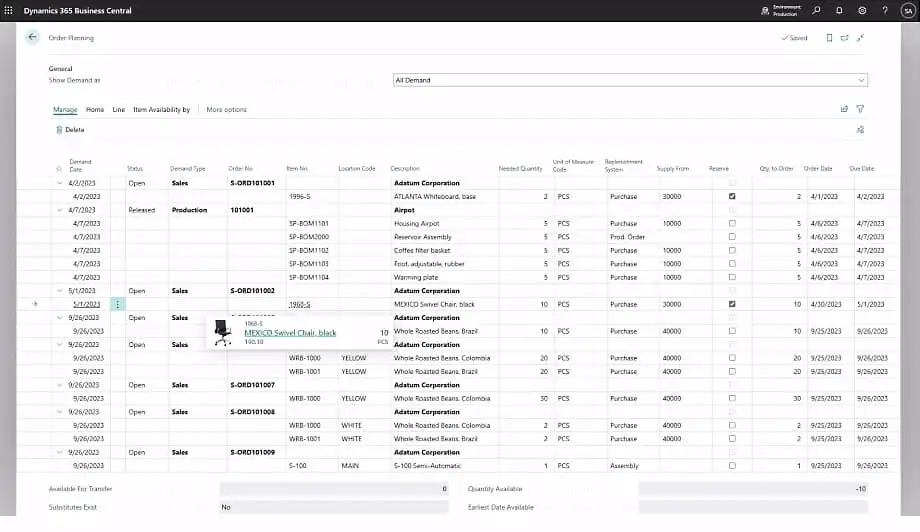Click the Delete action text
920x532 pixels.
click(x=75, y=130)
